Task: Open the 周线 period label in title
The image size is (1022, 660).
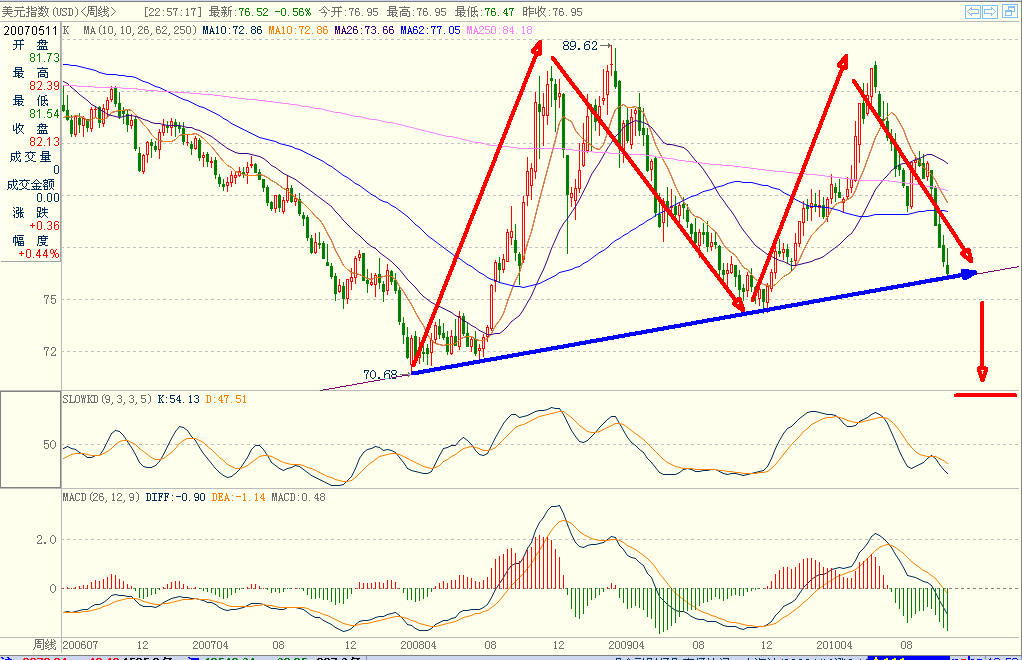Action: (98, 12)
